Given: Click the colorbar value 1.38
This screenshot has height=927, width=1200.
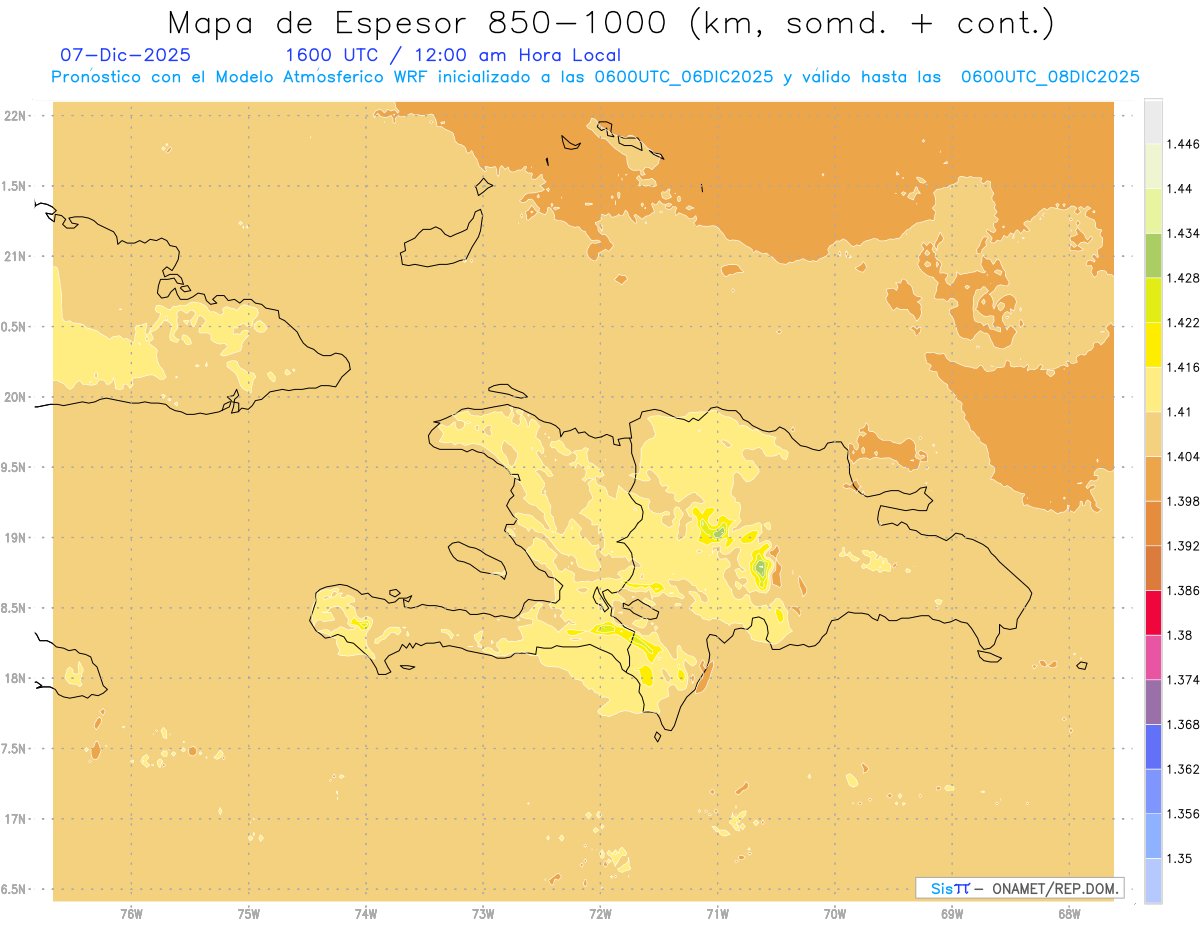Looking at the screenshot, I should pos(1180,635).
